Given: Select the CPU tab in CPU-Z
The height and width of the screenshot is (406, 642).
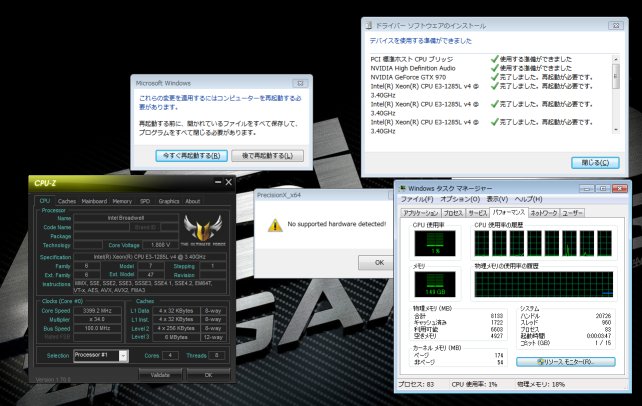Looking at the screenshot, I should click(45, 201).
